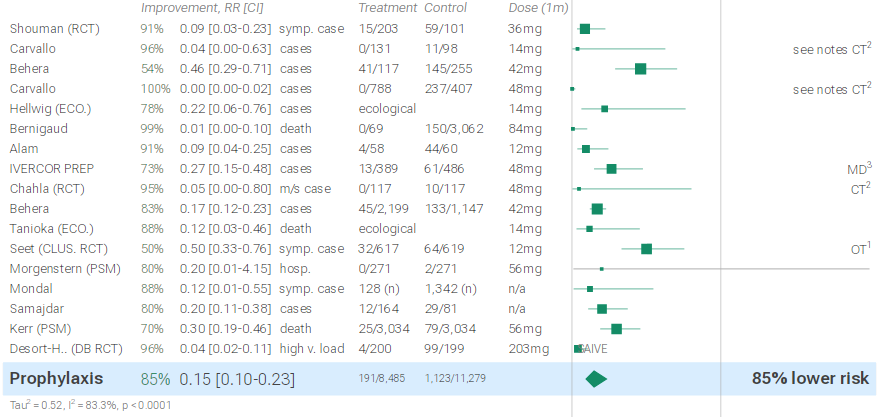Open the Carvallo study with 100% improvement
Viewport: 882px width, 417px height.
tap(33, 88)
